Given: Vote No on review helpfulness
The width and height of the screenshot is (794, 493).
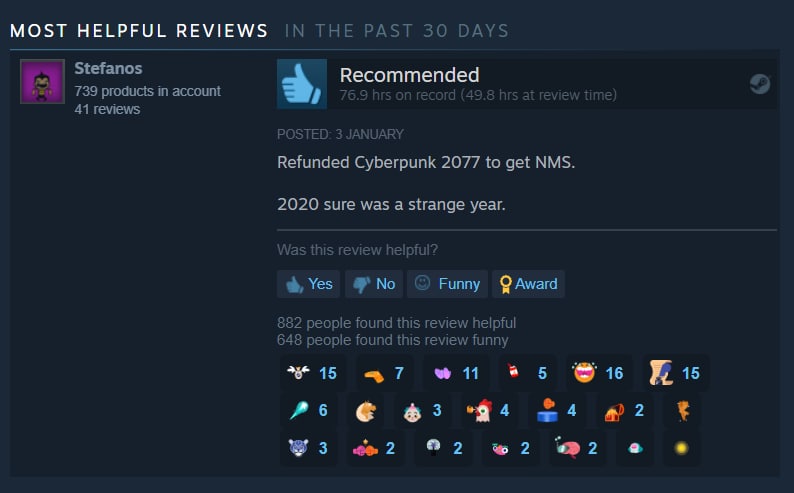Looking at the screenshot, I should click(x=374, y=284).
